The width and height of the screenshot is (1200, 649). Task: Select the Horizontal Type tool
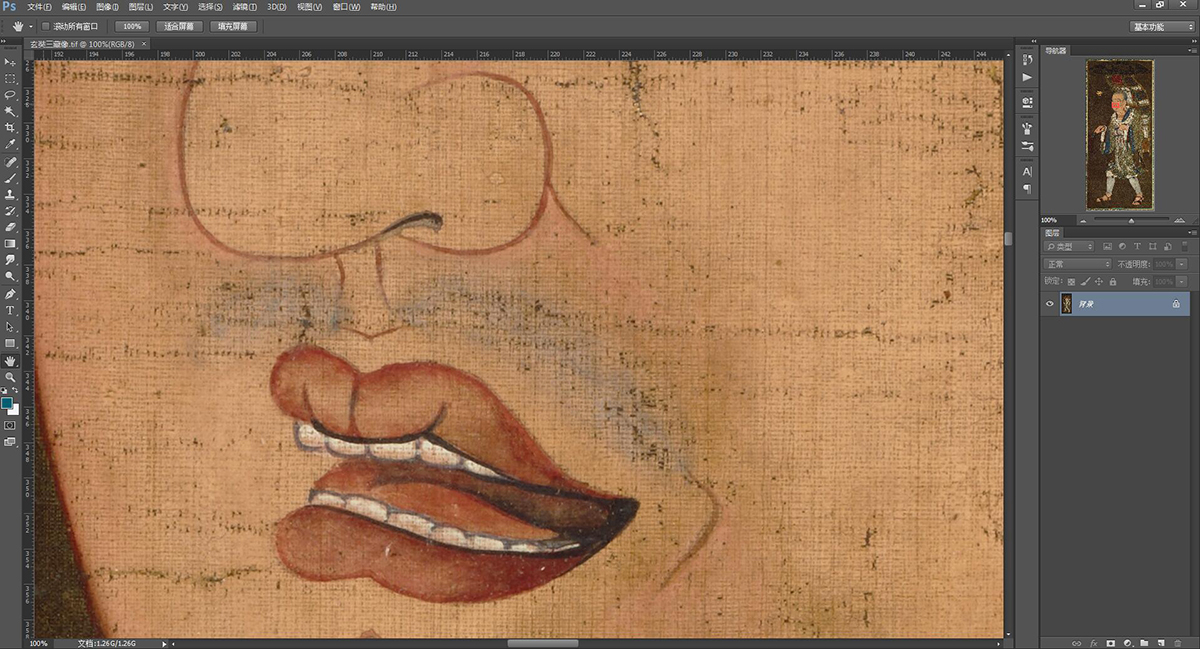(10, 310)
